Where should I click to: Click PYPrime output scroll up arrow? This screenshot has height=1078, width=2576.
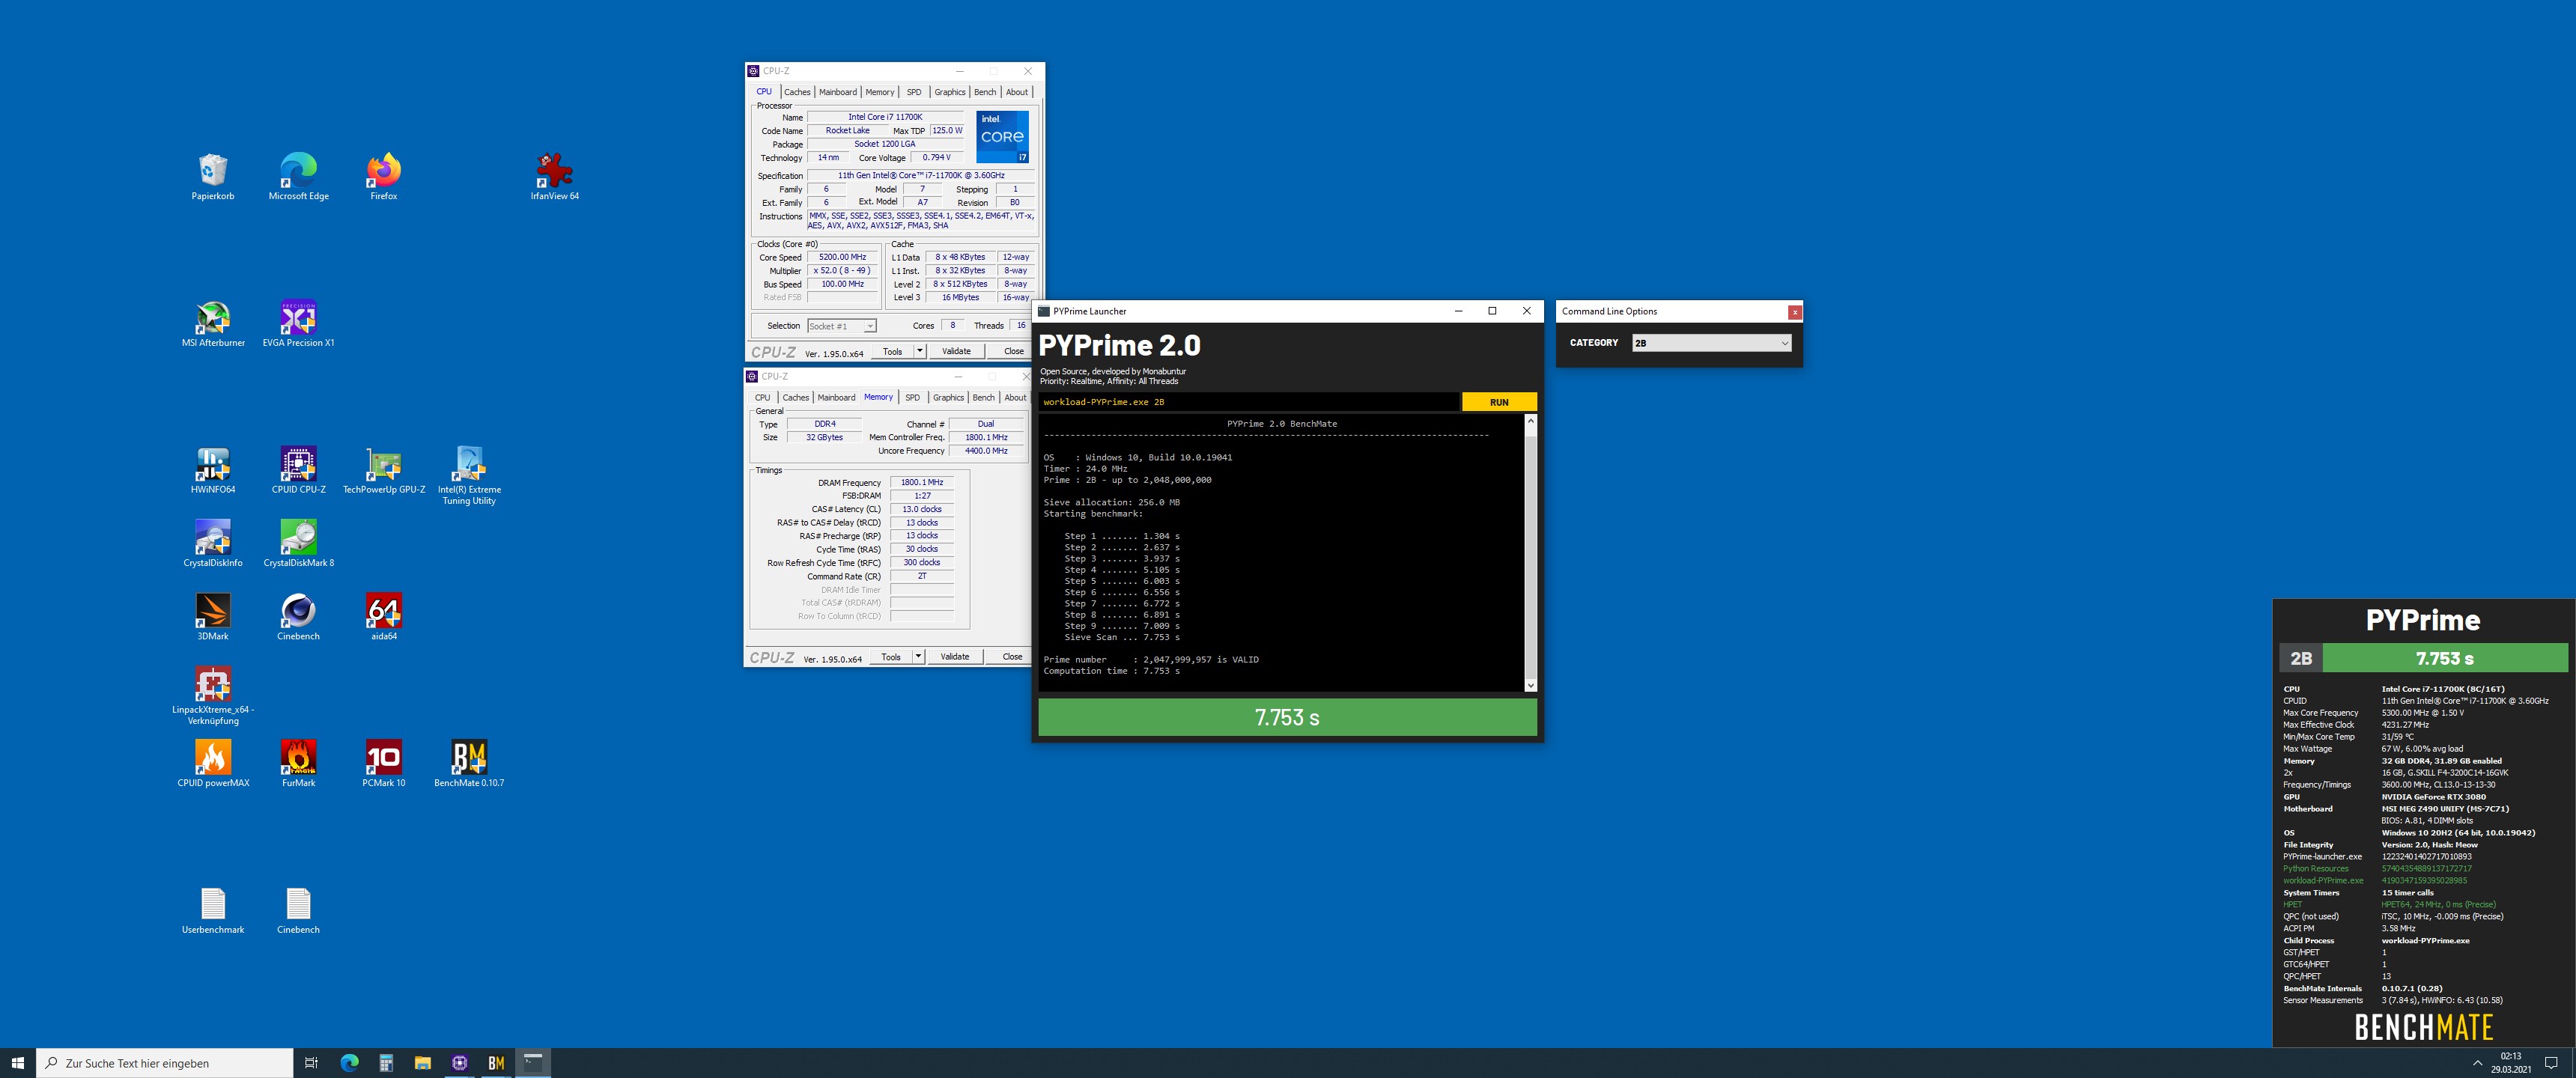(x=1530, y=421)
